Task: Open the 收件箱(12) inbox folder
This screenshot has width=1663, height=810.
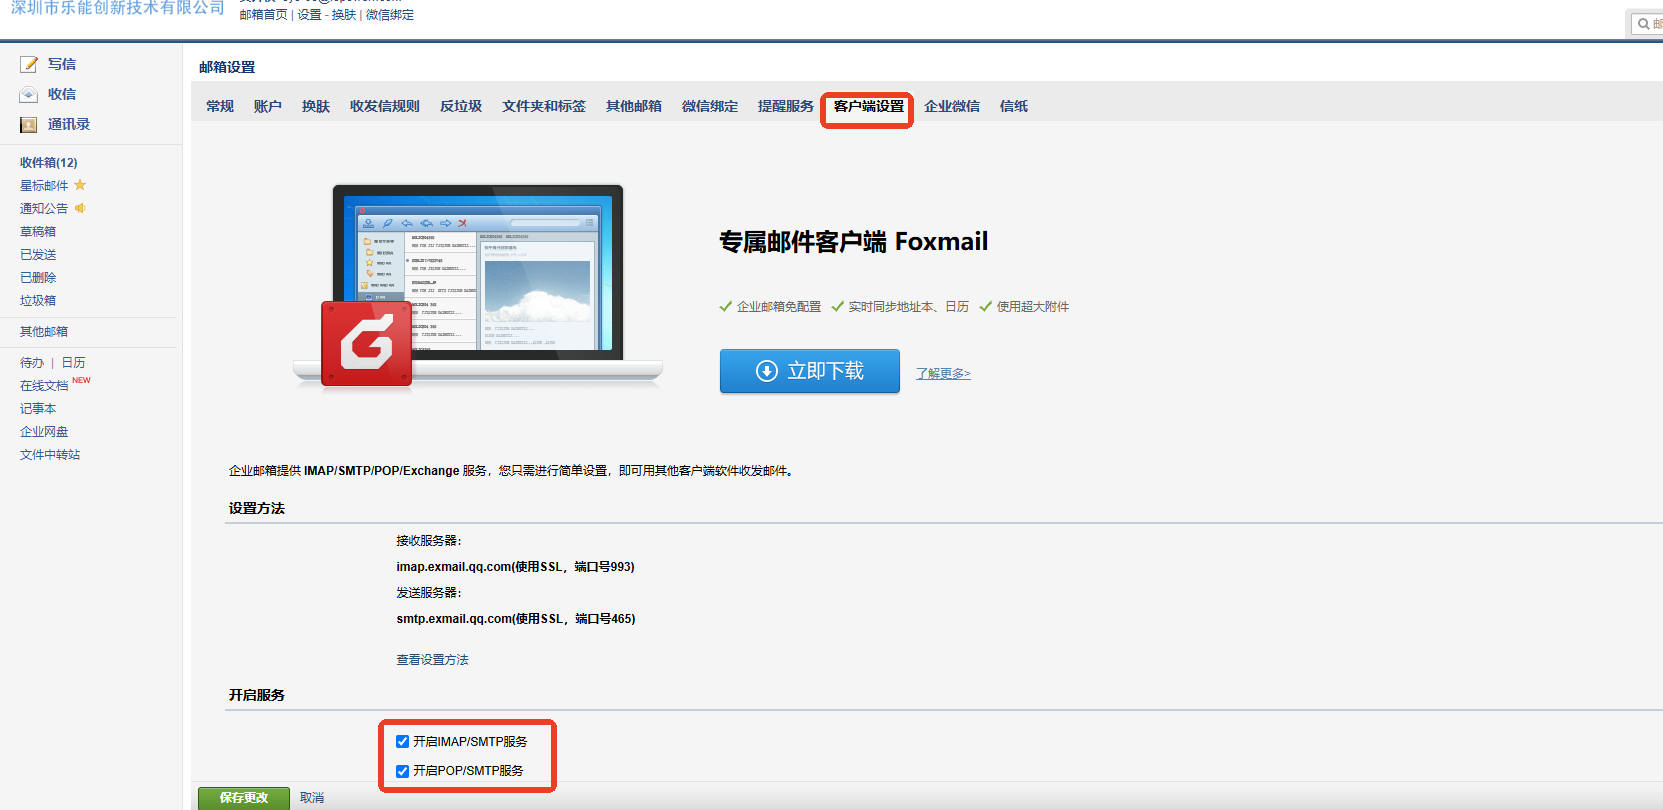Action: [x=48, y=162]
